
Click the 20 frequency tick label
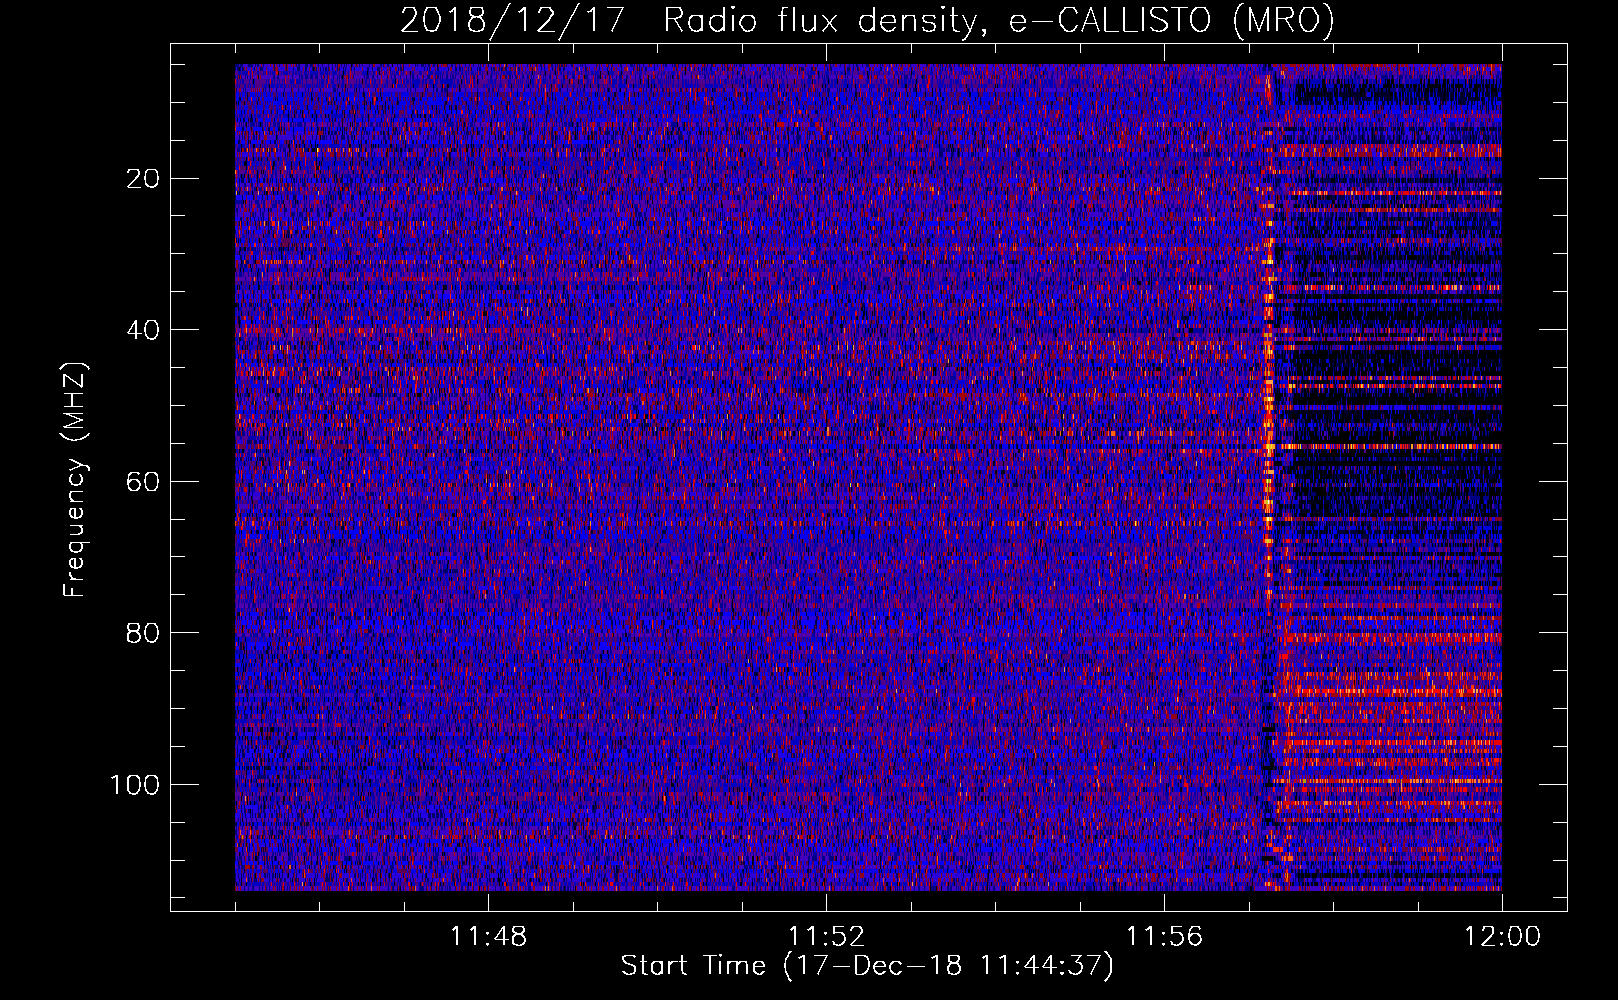point(144,179)
